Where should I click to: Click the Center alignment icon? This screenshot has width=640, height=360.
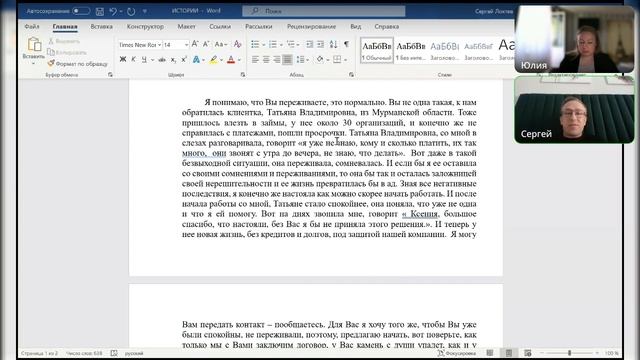point(266,60)
